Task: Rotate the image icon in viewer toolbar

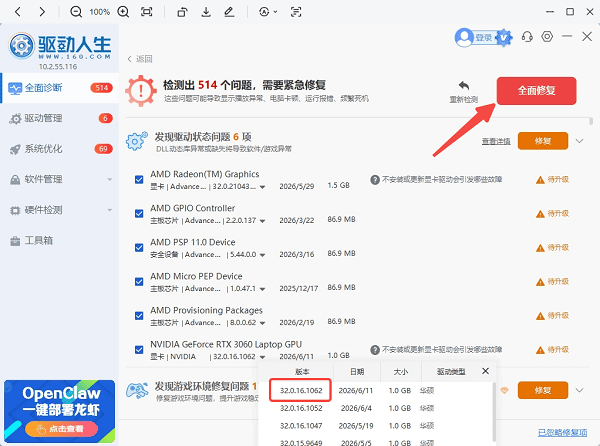Action: coord(182,12)
